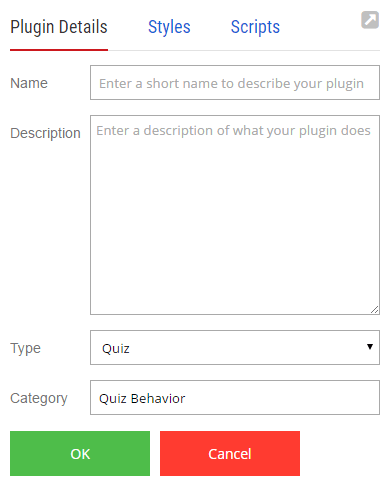Click the short name placeholder text
Viewport: 390px width, 488px height.
pos(231,84)
